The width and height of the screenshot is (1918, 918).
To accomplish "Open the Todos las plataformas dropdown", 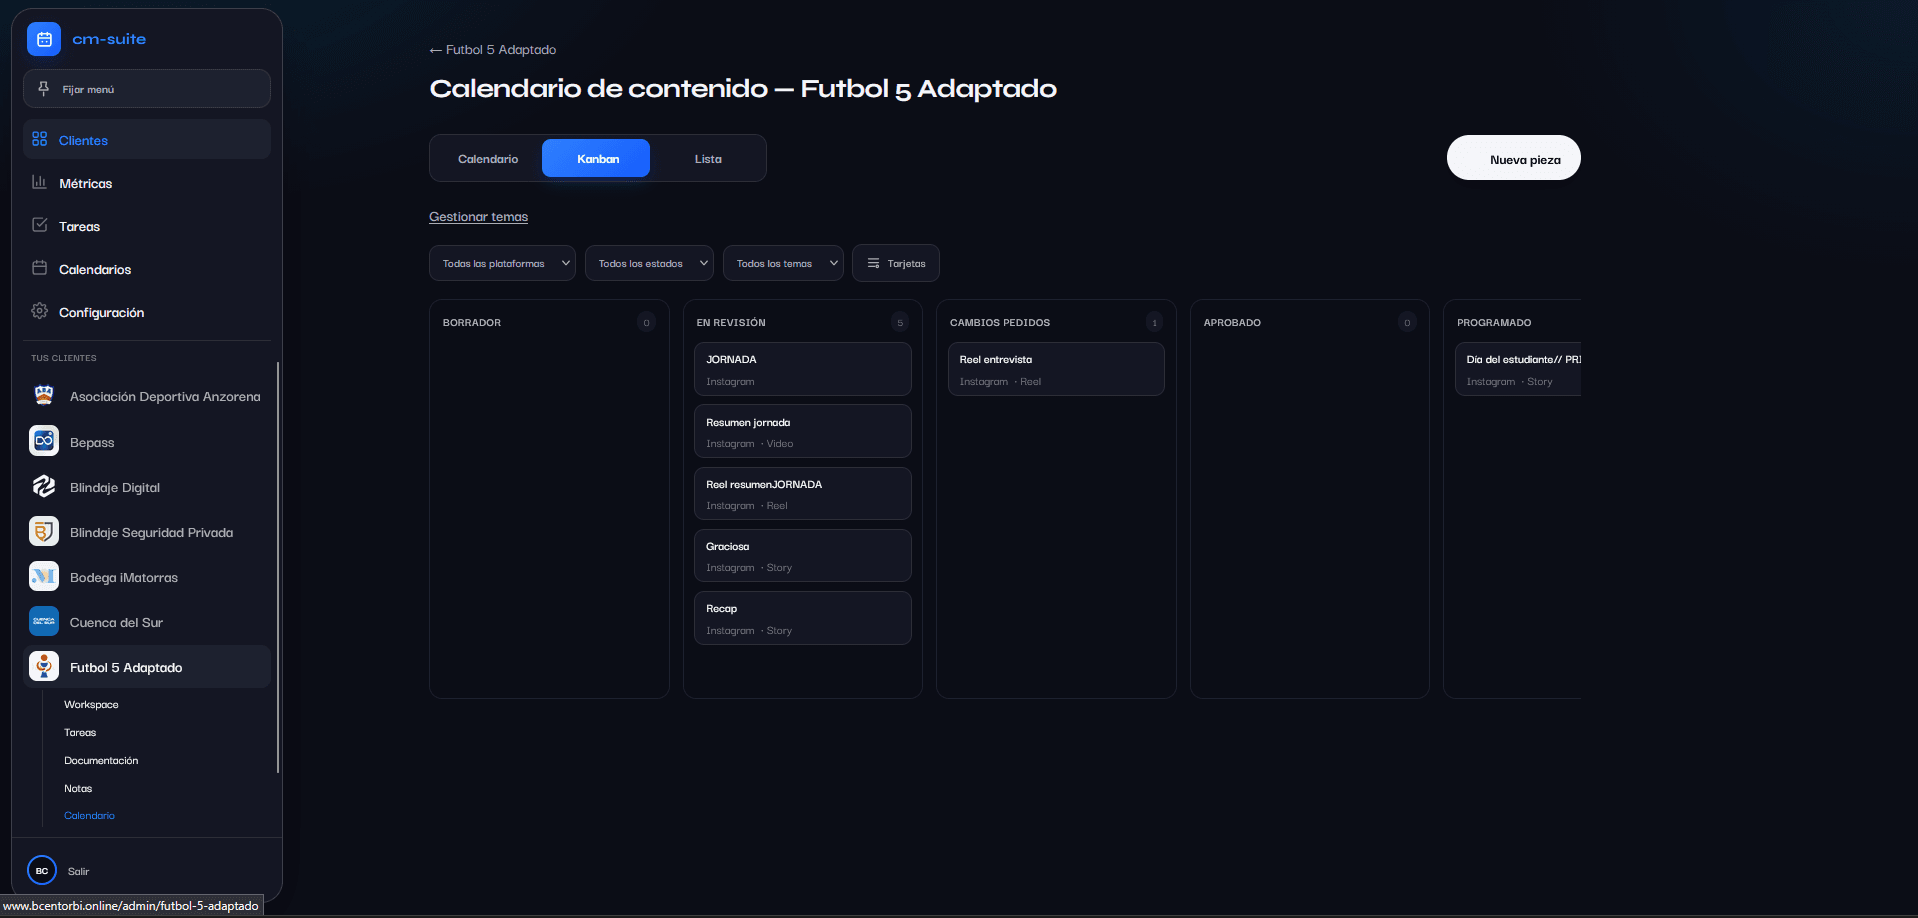I will pos(502,263).
